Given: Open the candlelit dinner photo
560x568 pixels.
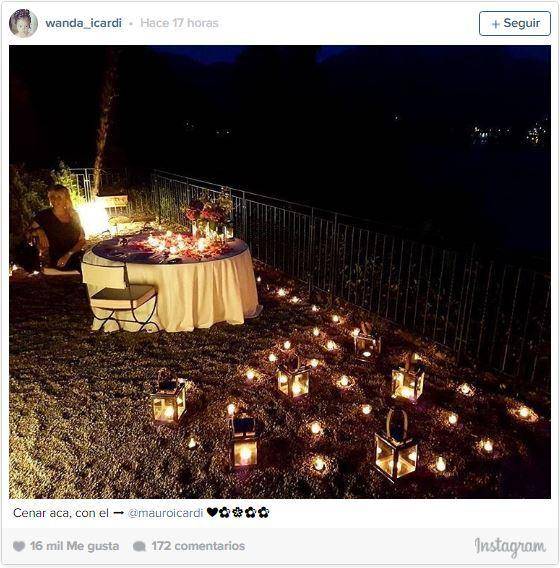Looking at the screenshot, I should tap(280, 272).
